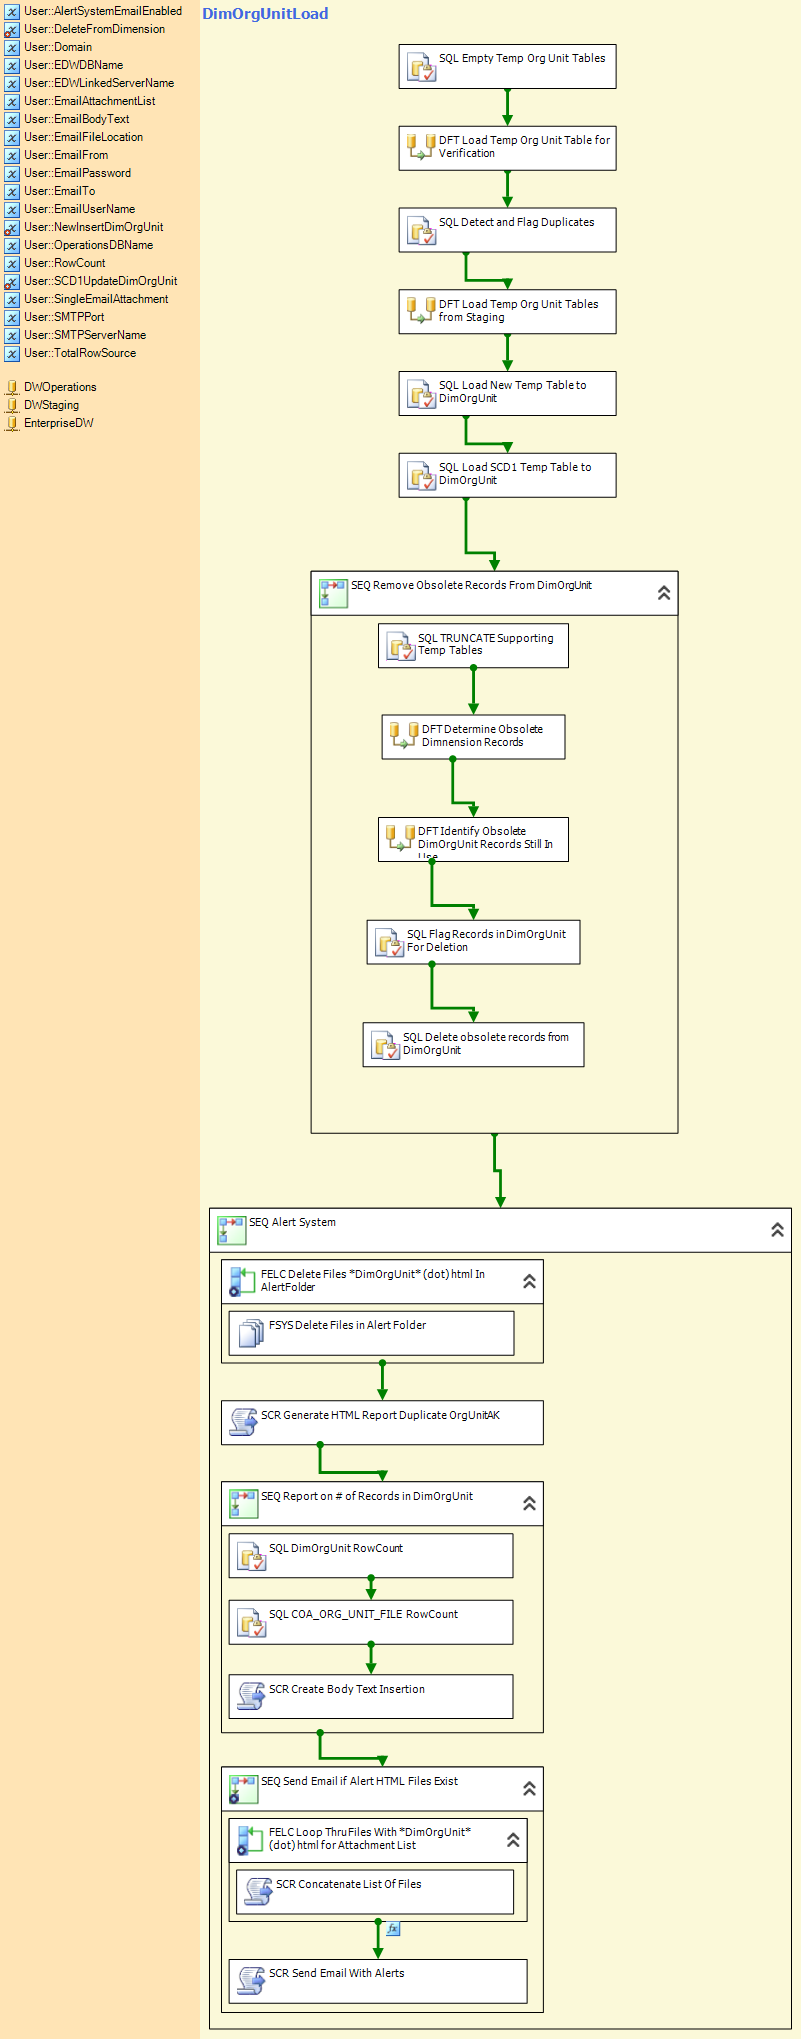
Task: Collapse the FELC Delete Files loop container
Action: click(529, 1281)
